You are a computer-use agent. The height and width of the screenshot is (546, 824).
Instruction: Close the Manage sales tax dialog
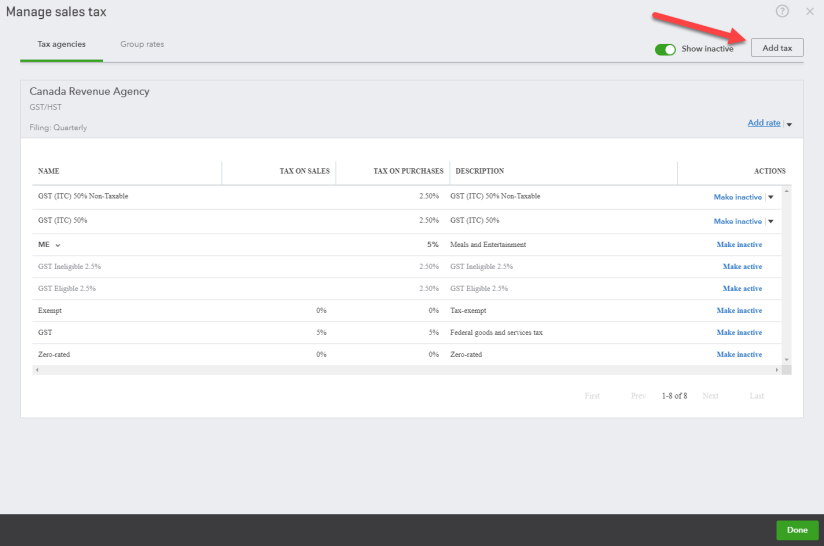[810, 11]
